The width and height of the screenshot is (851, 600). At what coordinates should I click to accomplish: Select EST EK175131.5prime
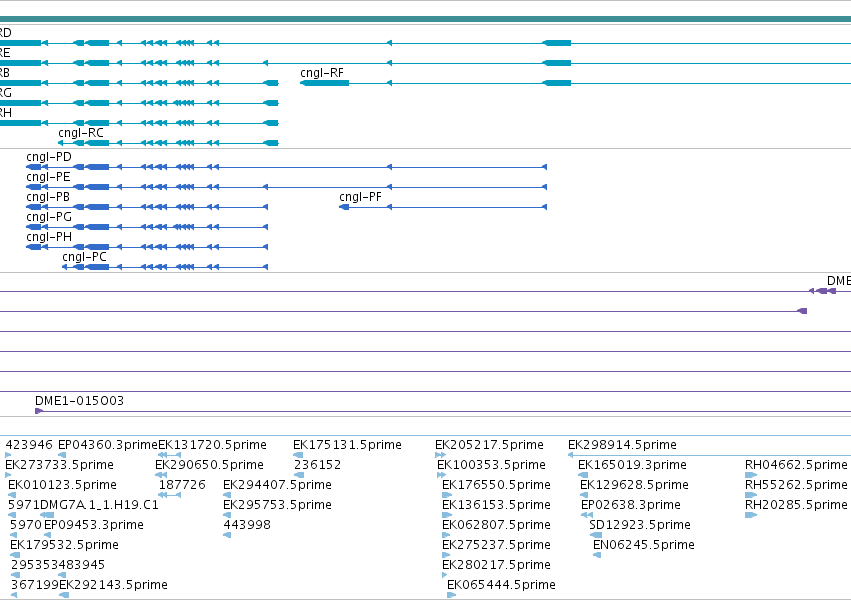(x=347, y=445)
